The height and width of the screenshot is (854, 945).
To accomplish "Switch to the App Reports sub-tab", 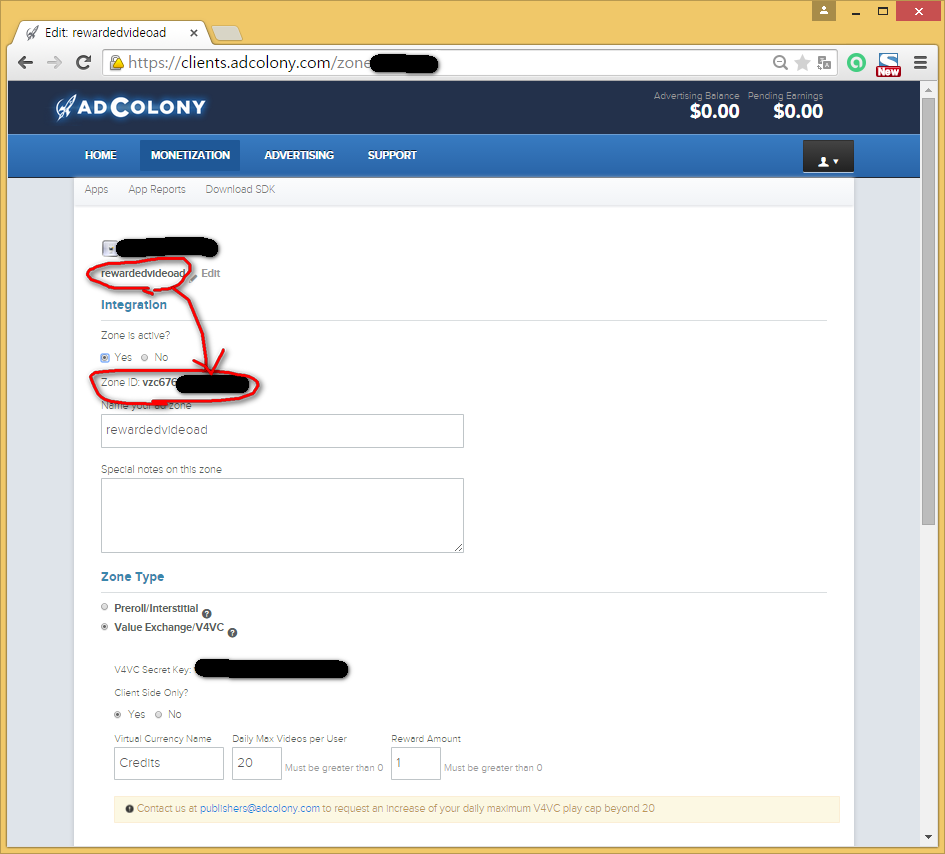I will (157, 189).
